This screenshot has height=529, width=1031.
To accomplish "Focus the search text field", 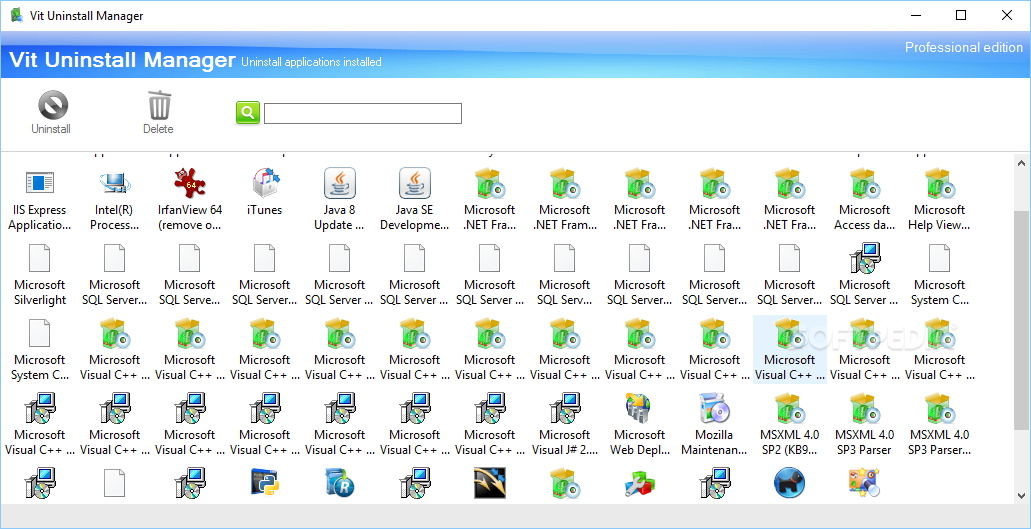I will (x=363, y=113).
